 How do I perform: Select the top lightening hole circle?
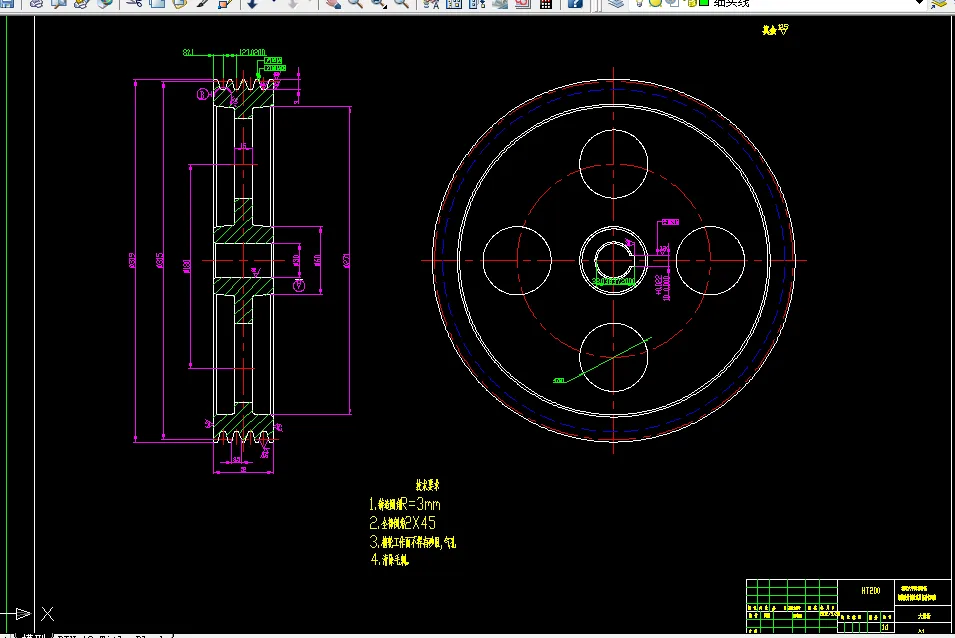(x=613, y=164)
